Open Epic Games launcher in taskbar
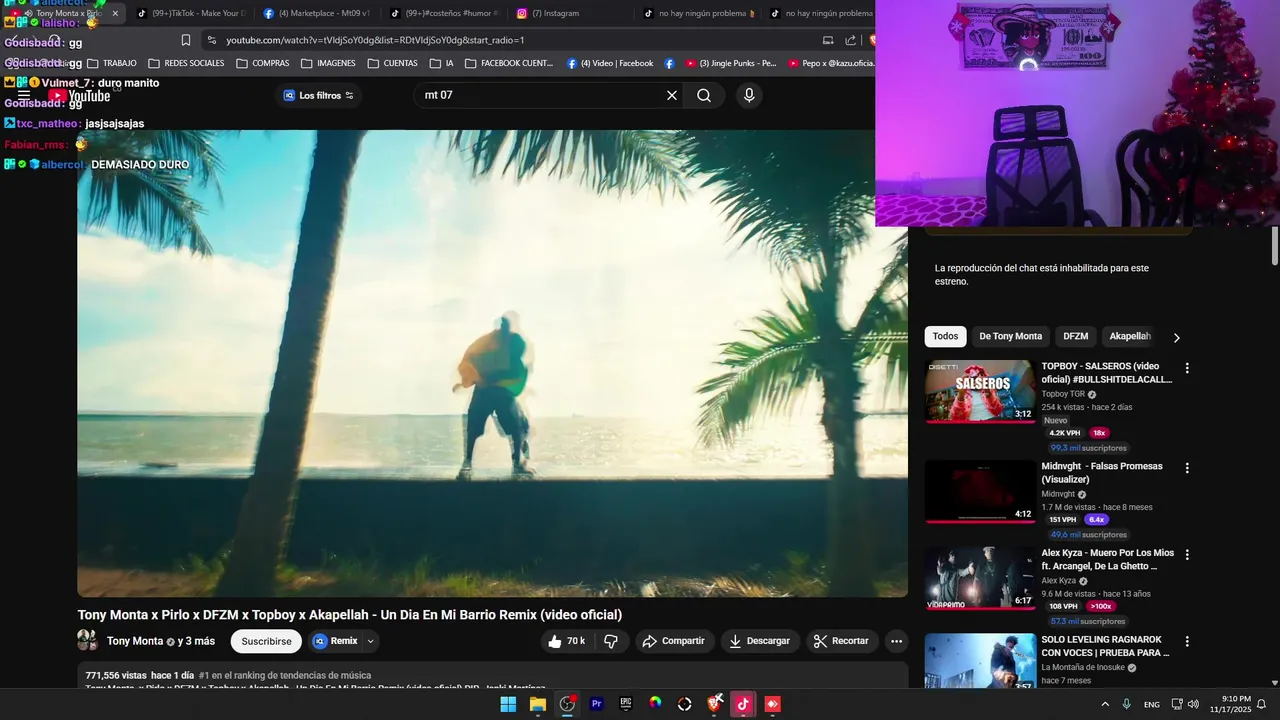Image resolution: width=1280 pixels, height=720 pixels. tap(626, 704)
